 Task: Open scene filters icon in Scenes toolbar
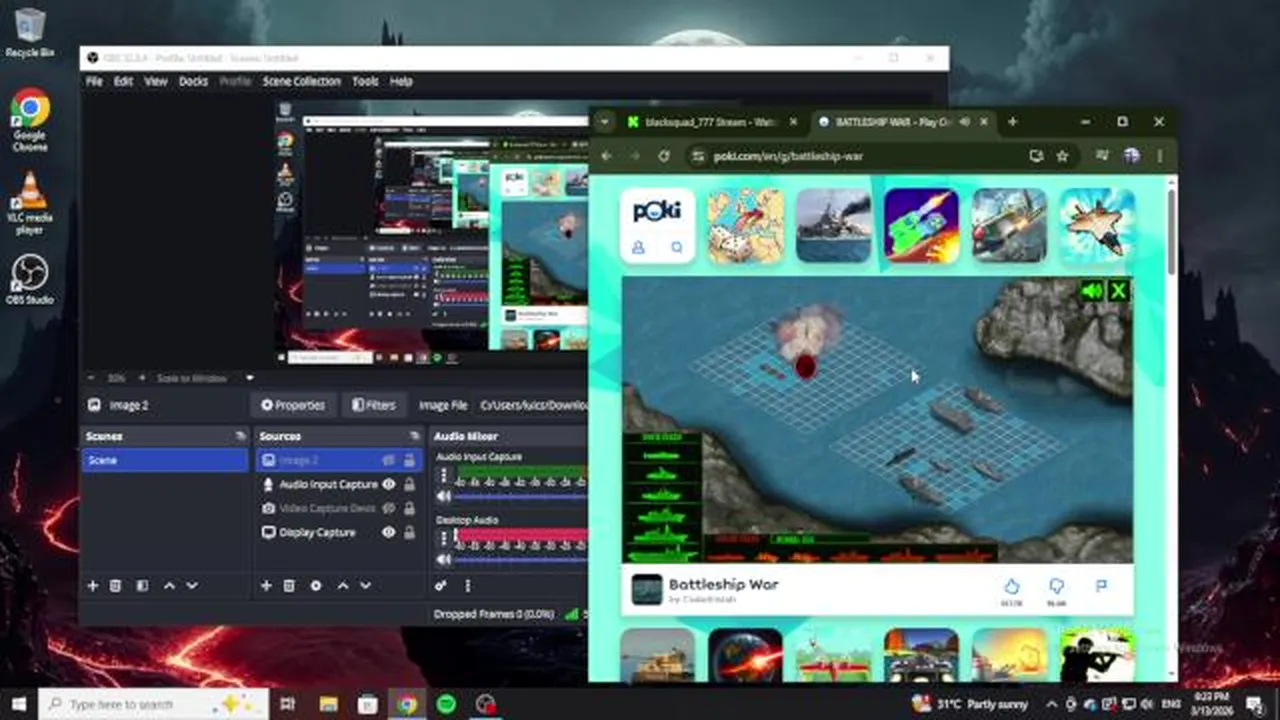[x=142, y=586]
